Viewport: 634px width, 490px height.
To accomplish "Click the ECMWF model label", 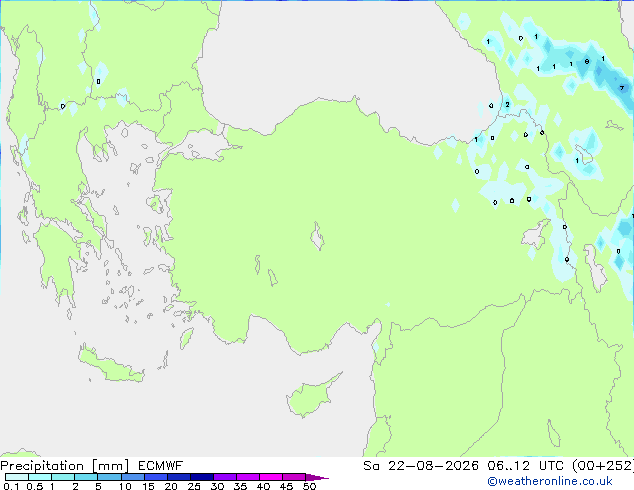I will (161, 466).
